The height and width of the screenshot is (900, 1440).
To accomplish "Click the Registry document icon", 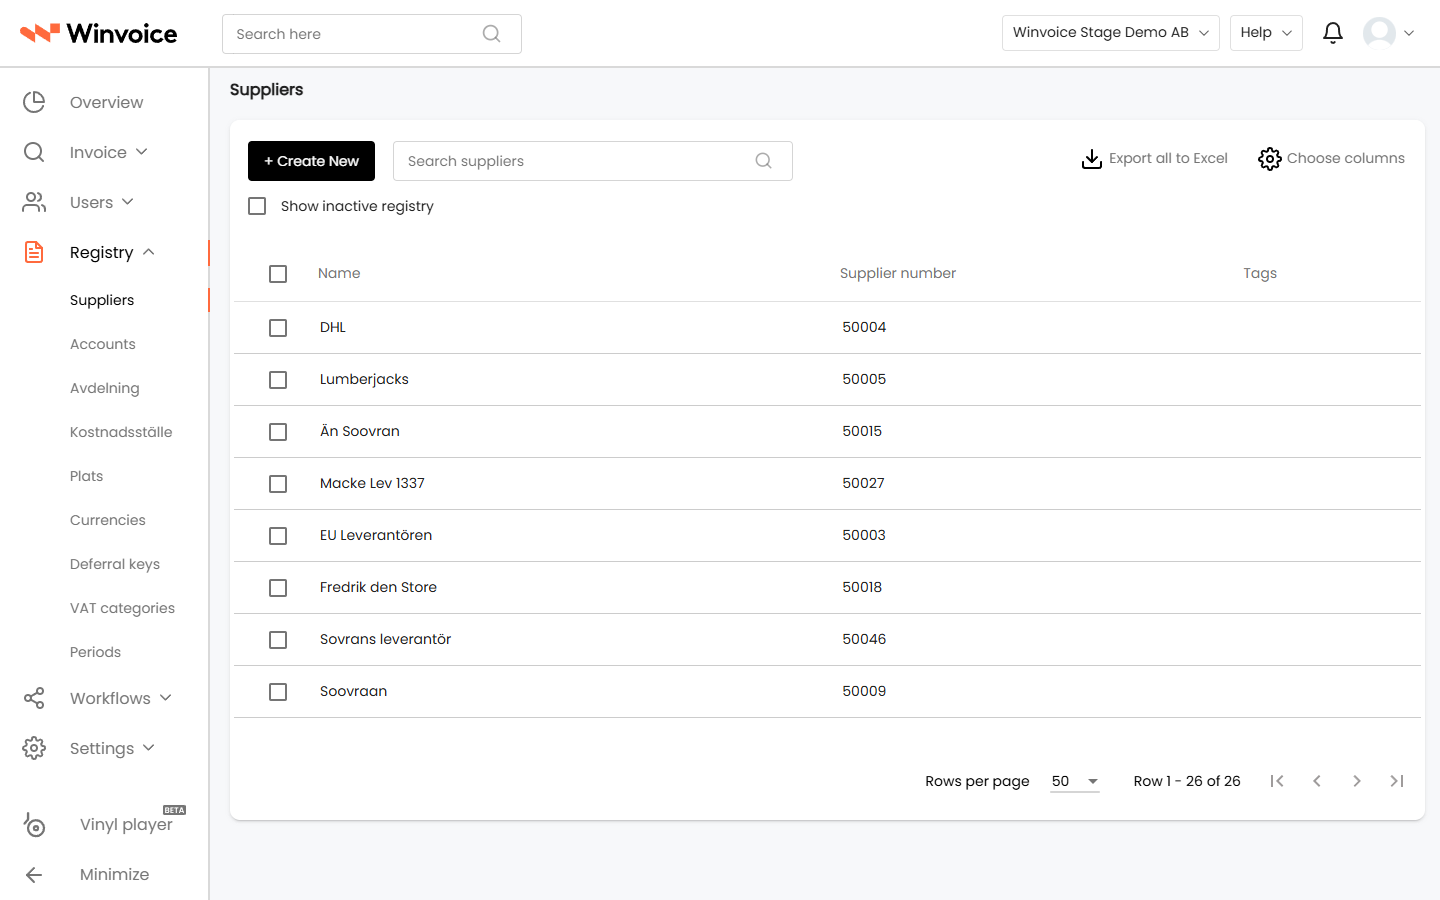I will click(34, 252).
